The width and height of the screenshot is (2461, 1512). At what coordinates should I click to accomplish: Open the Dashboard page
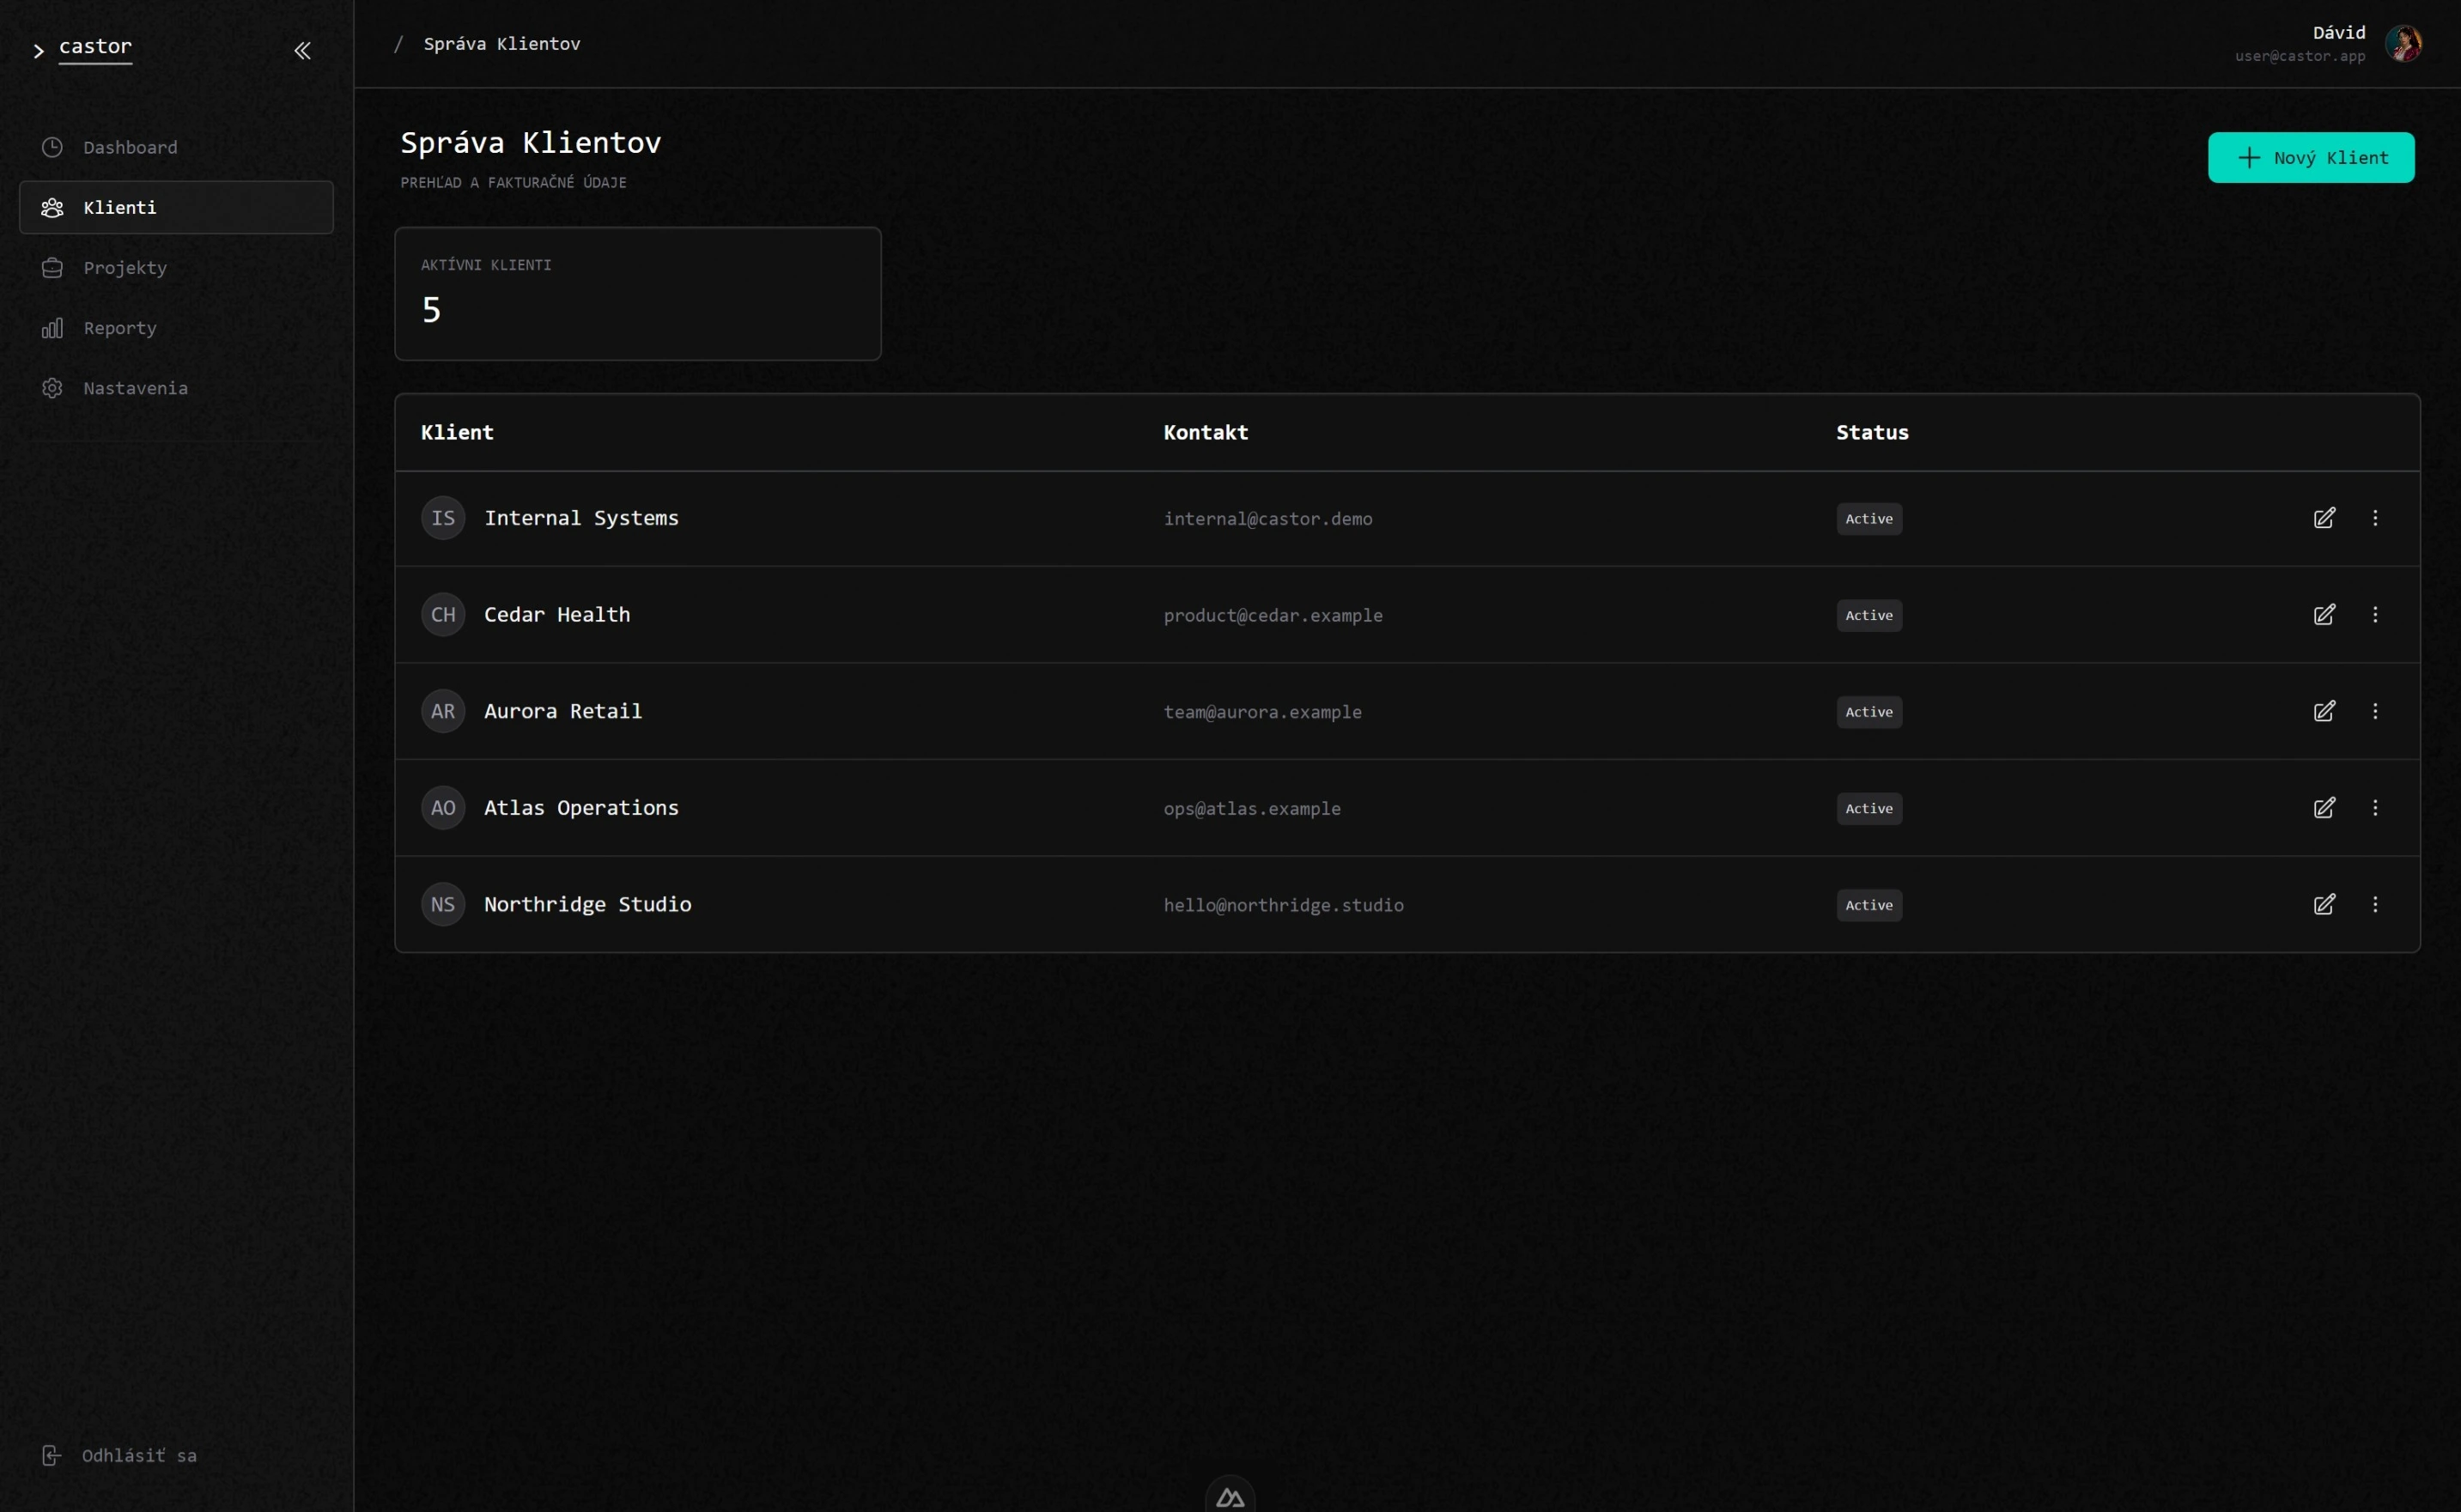point(176,147)
